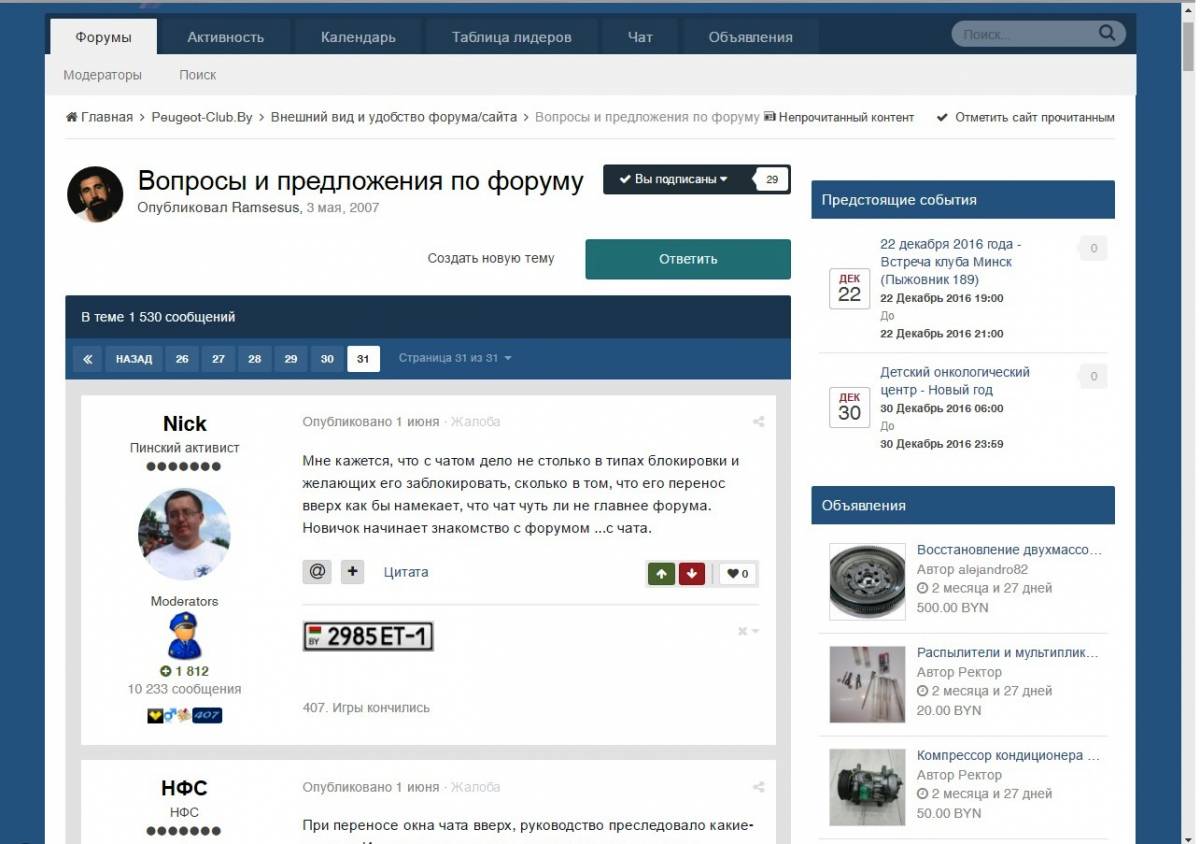Viewport: 1200px width, 844px height.
Task: Click the @ mention button under Nick's post
Action: [317, 572]
